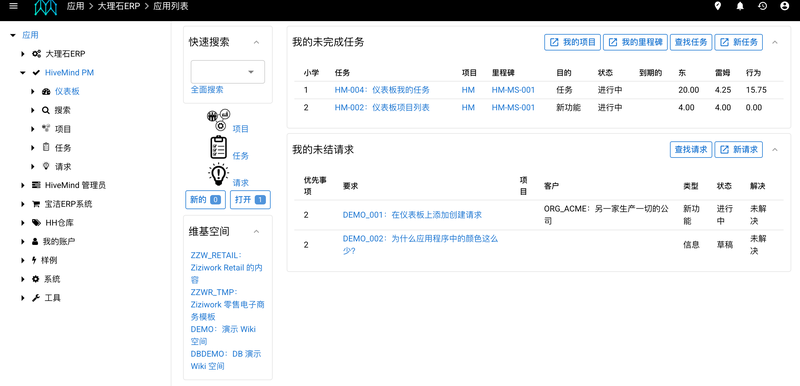800x386 pixels.
Task: Open the hamburger menu icon
Action: pos(14,6)
